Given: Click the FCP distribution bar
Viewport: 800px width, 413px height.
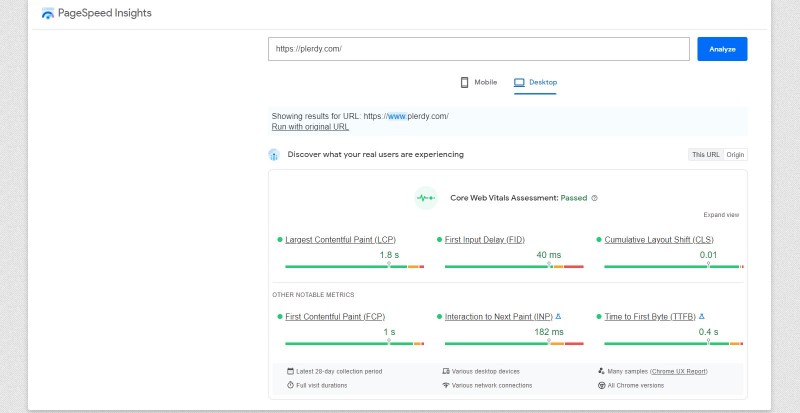Looking at the screenshot, I should coord(355,344).
